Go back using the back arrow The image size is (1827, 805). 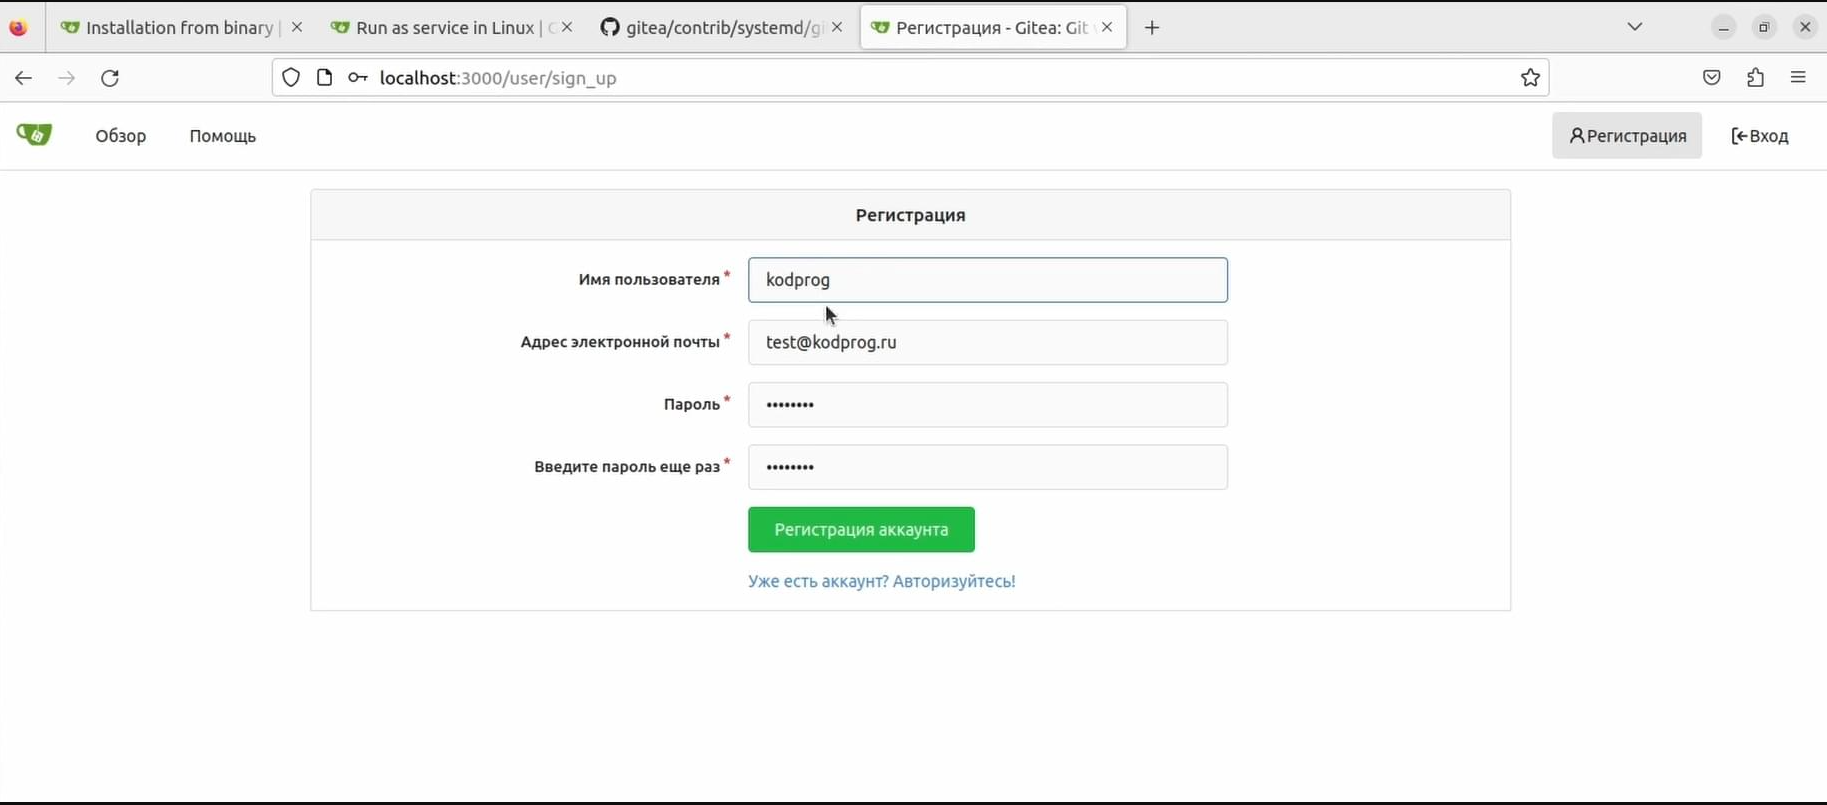pyautogui.click(x=24, y=78)
